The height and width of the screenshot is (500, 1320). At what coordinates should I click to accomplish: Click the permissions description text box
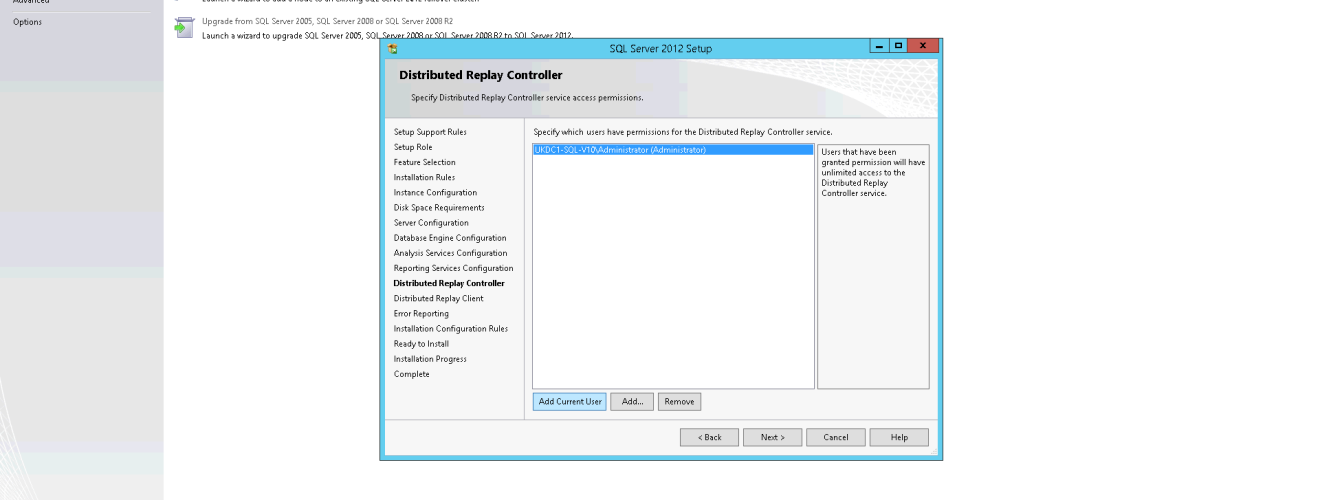pyautogui.click(x=873, y=266)
